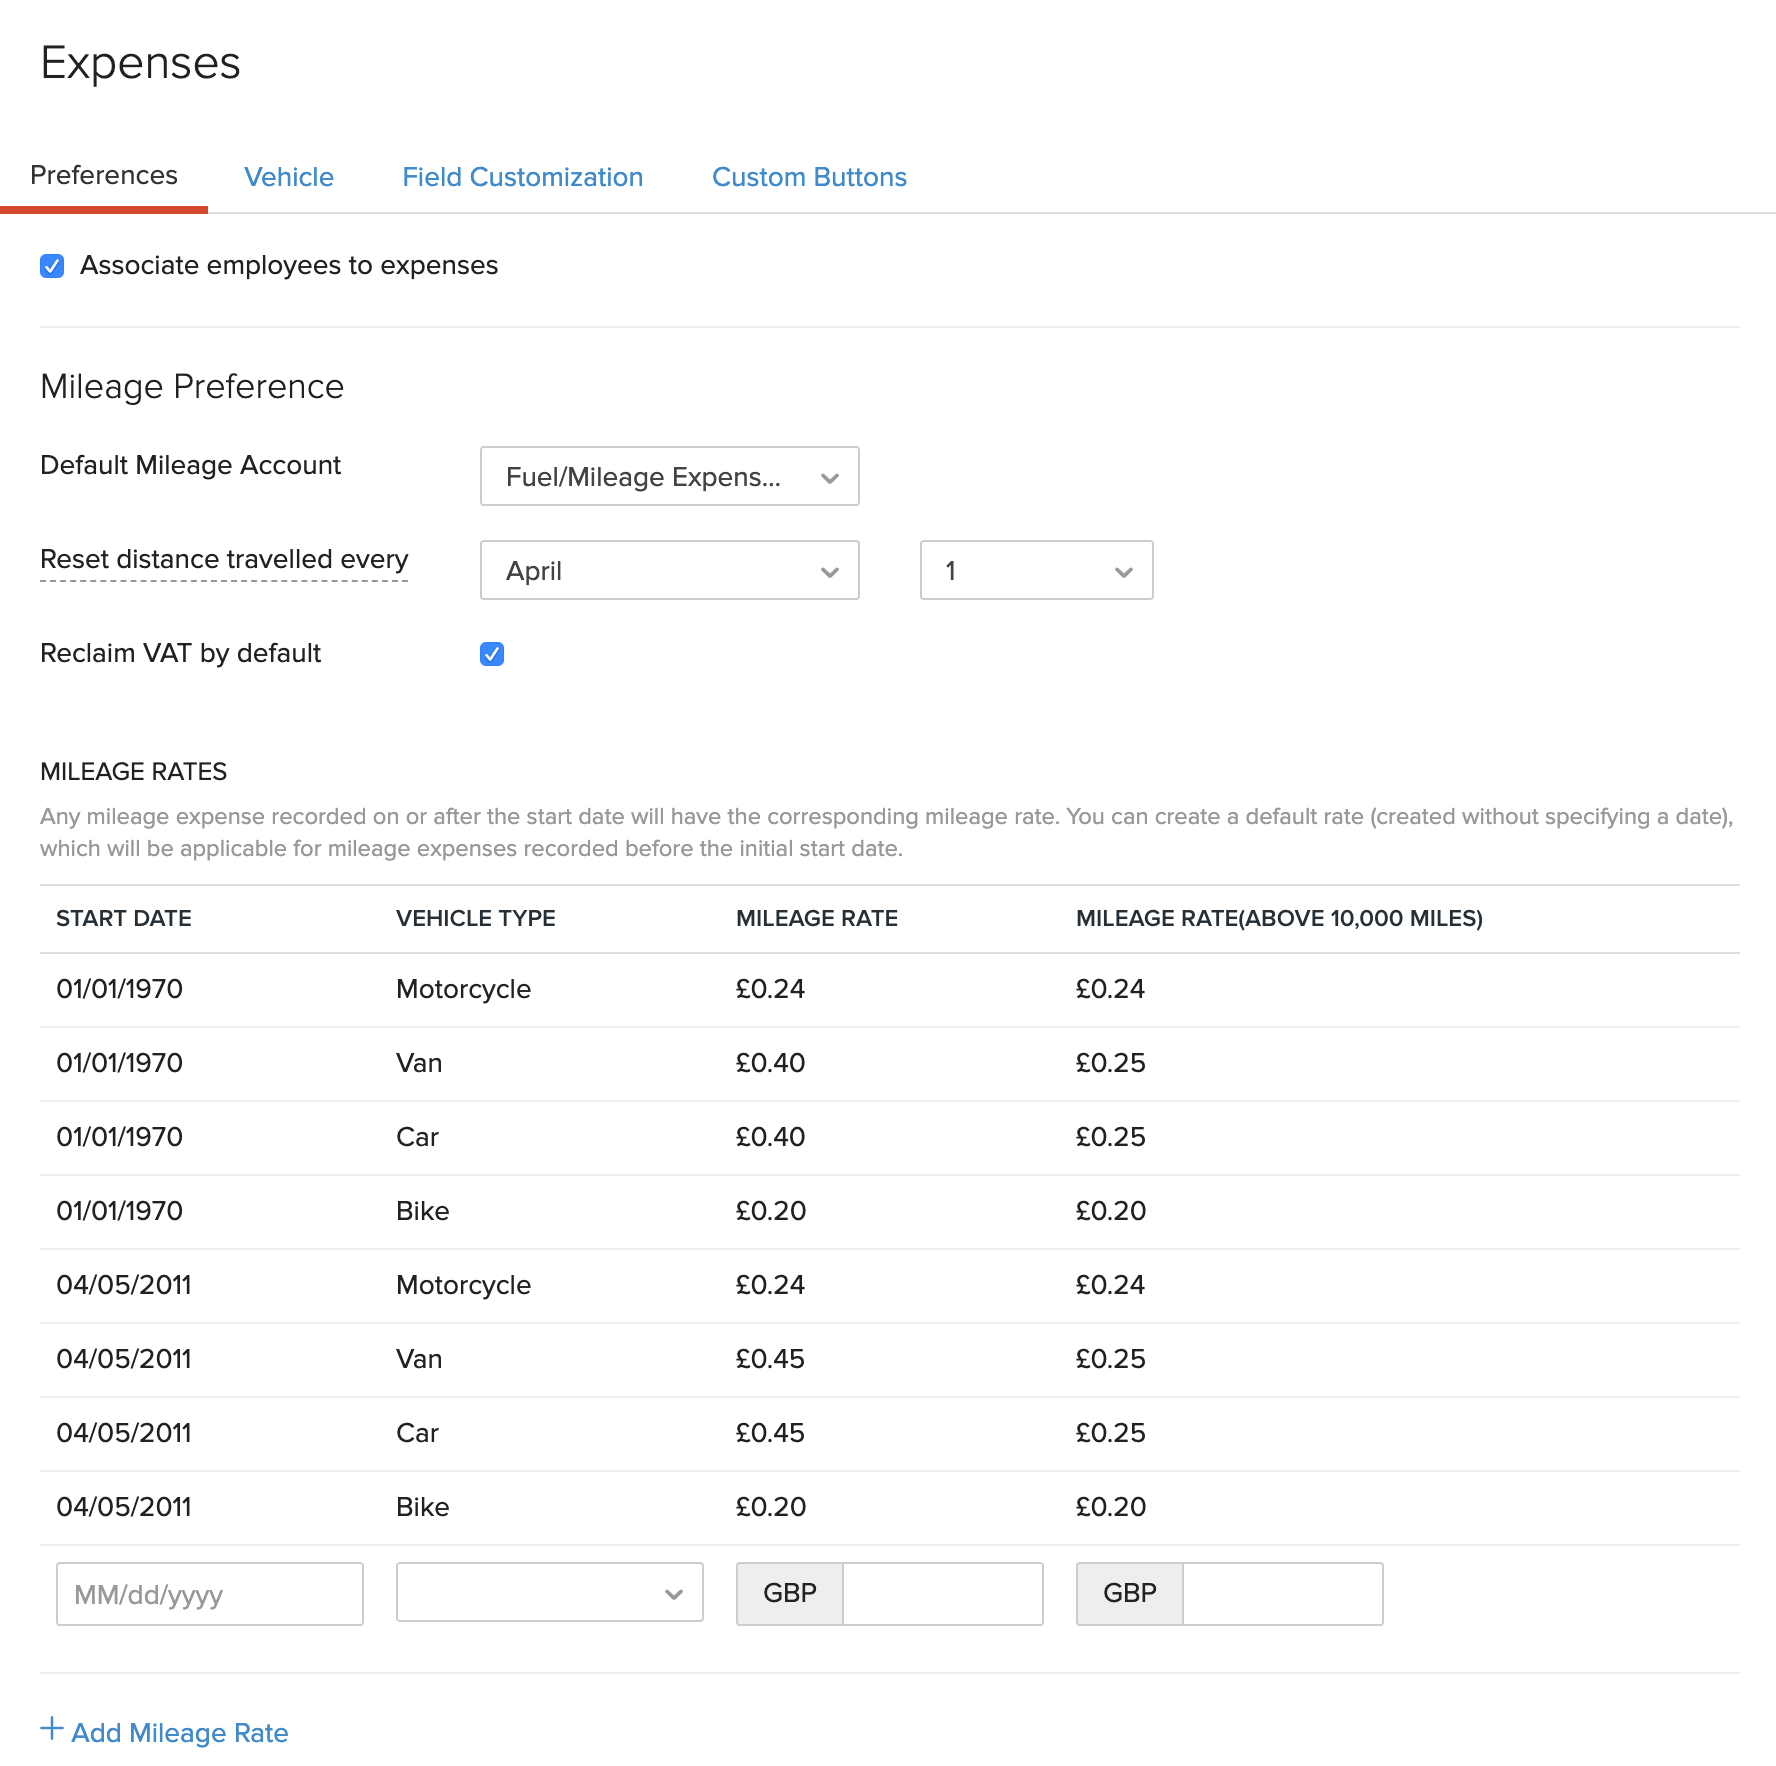Screen dimensions: 1776x1766
Task: Select Bike in the 01/01/1970 row
Action: tap(423, 1211)
